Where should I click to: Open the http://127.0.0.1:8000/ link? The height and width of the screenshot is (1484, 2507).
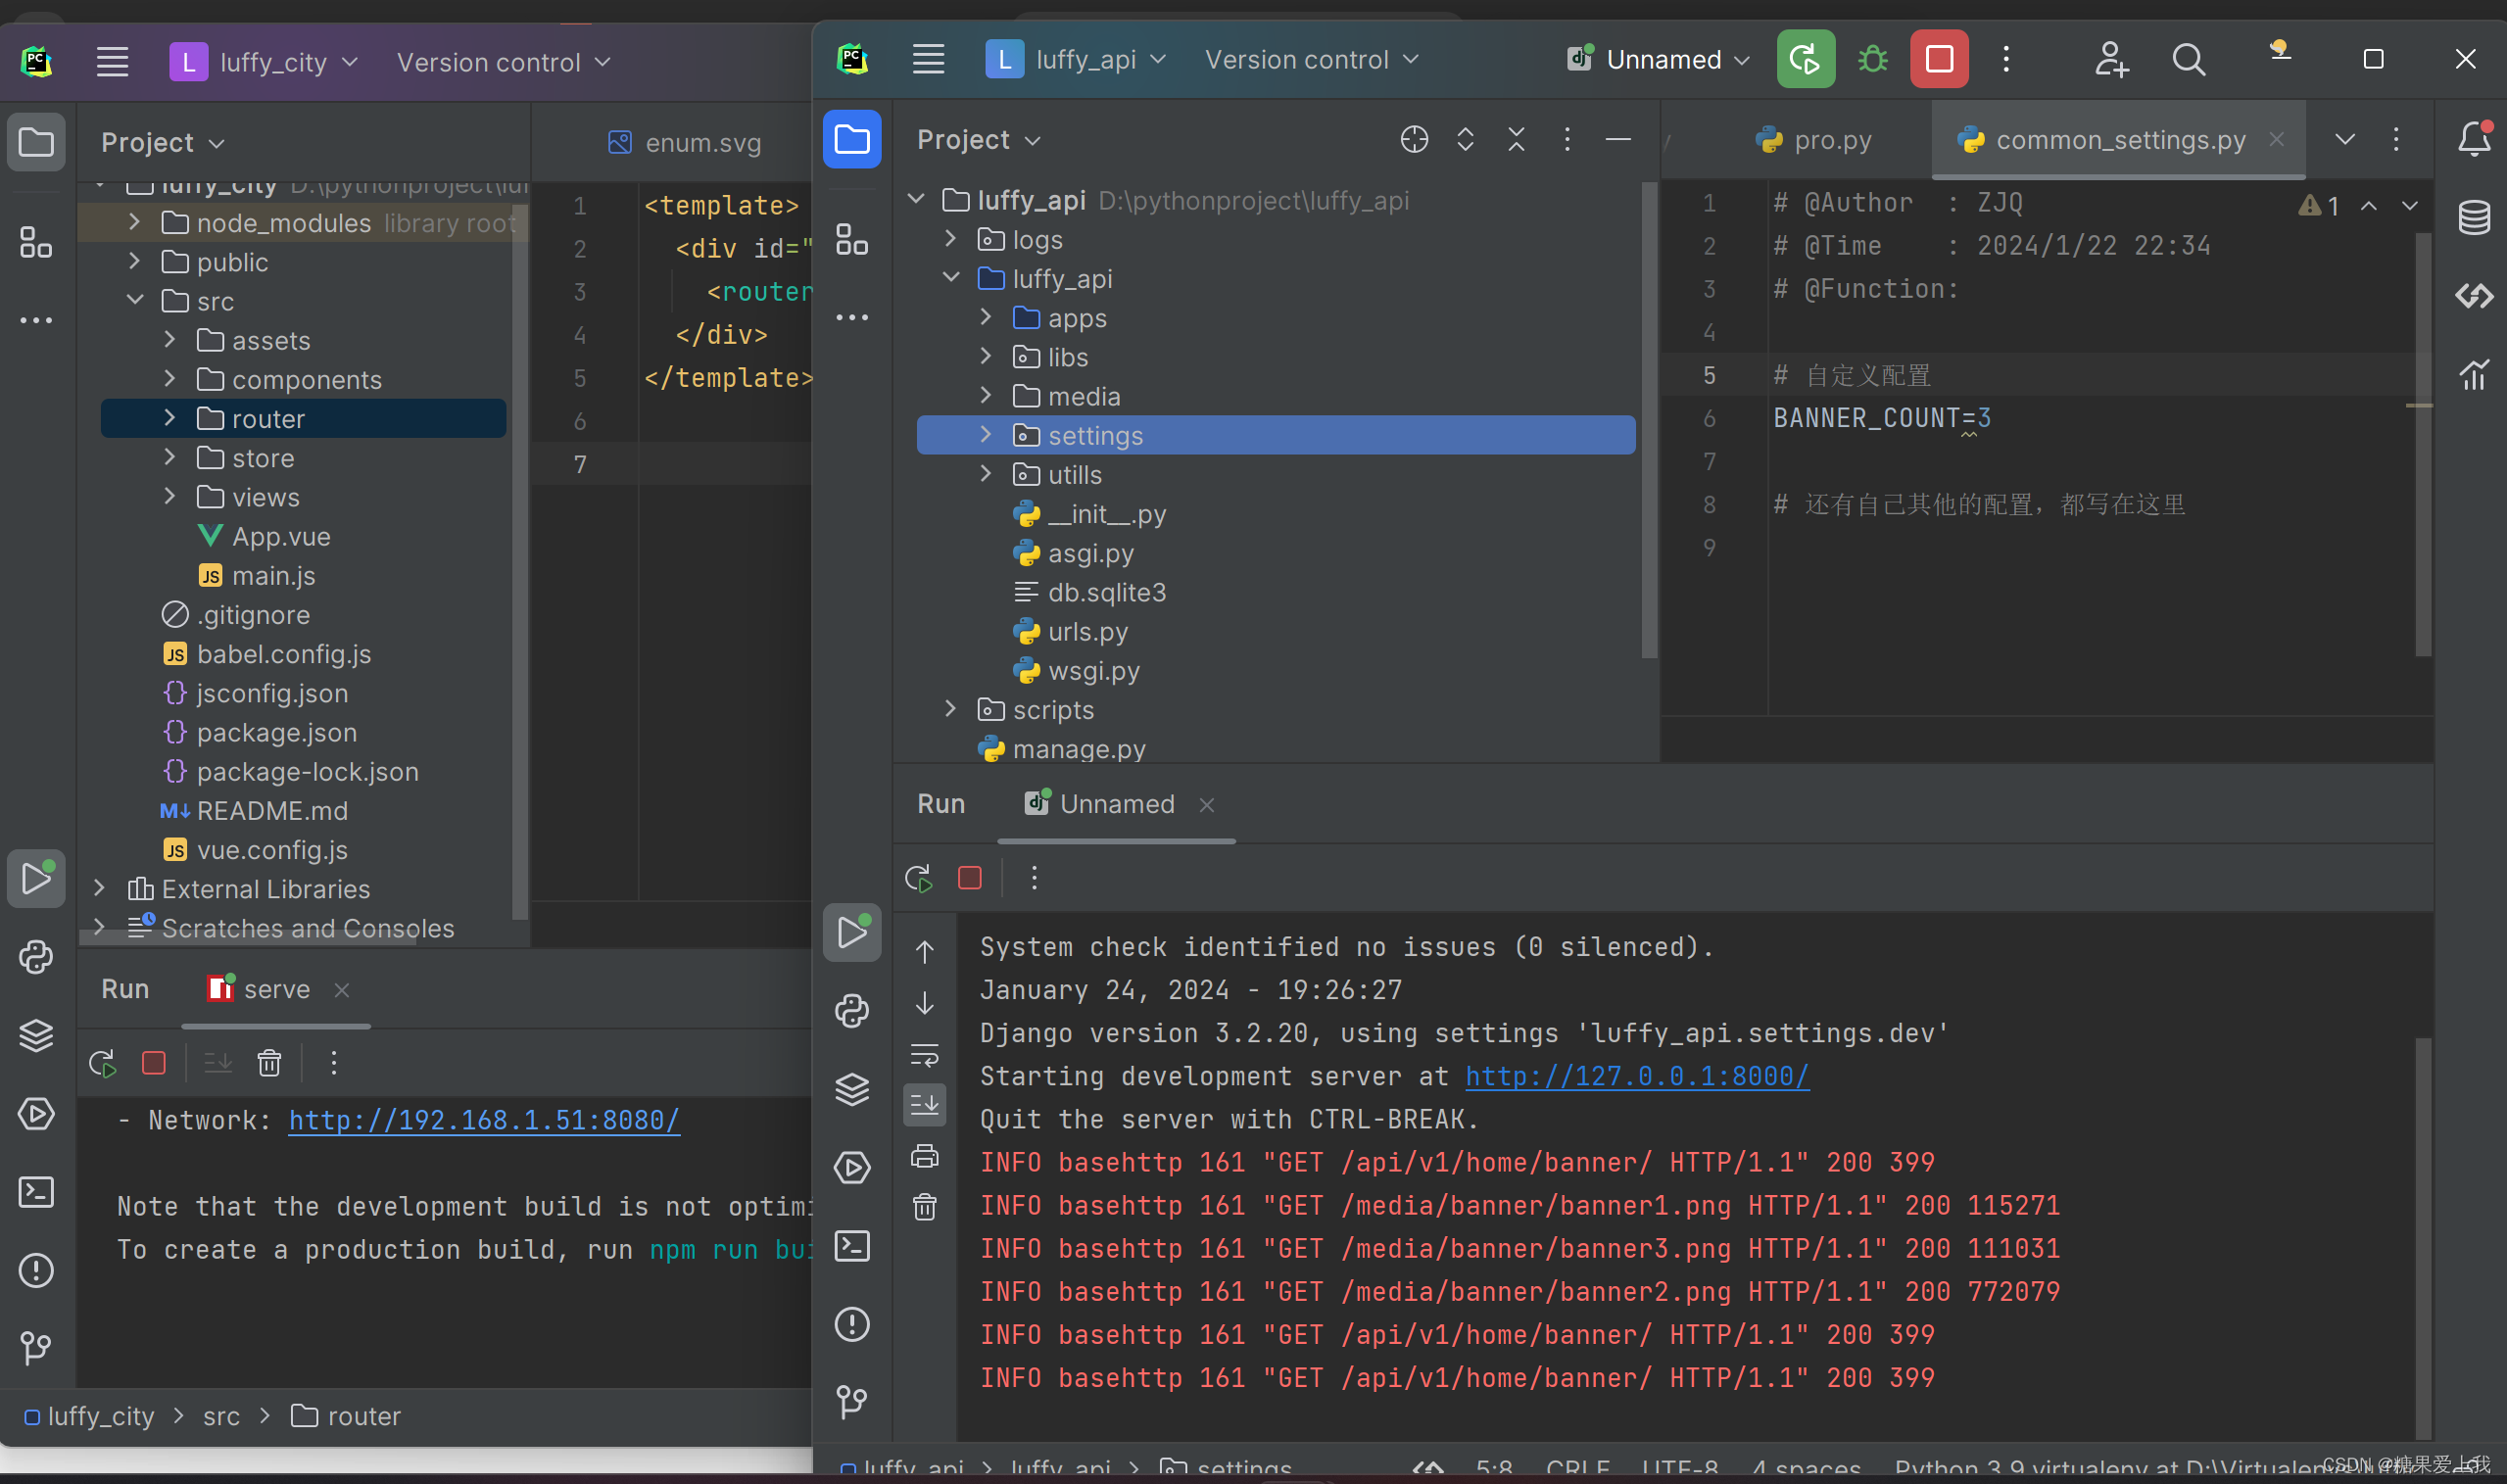(x=1636, y=1077)
